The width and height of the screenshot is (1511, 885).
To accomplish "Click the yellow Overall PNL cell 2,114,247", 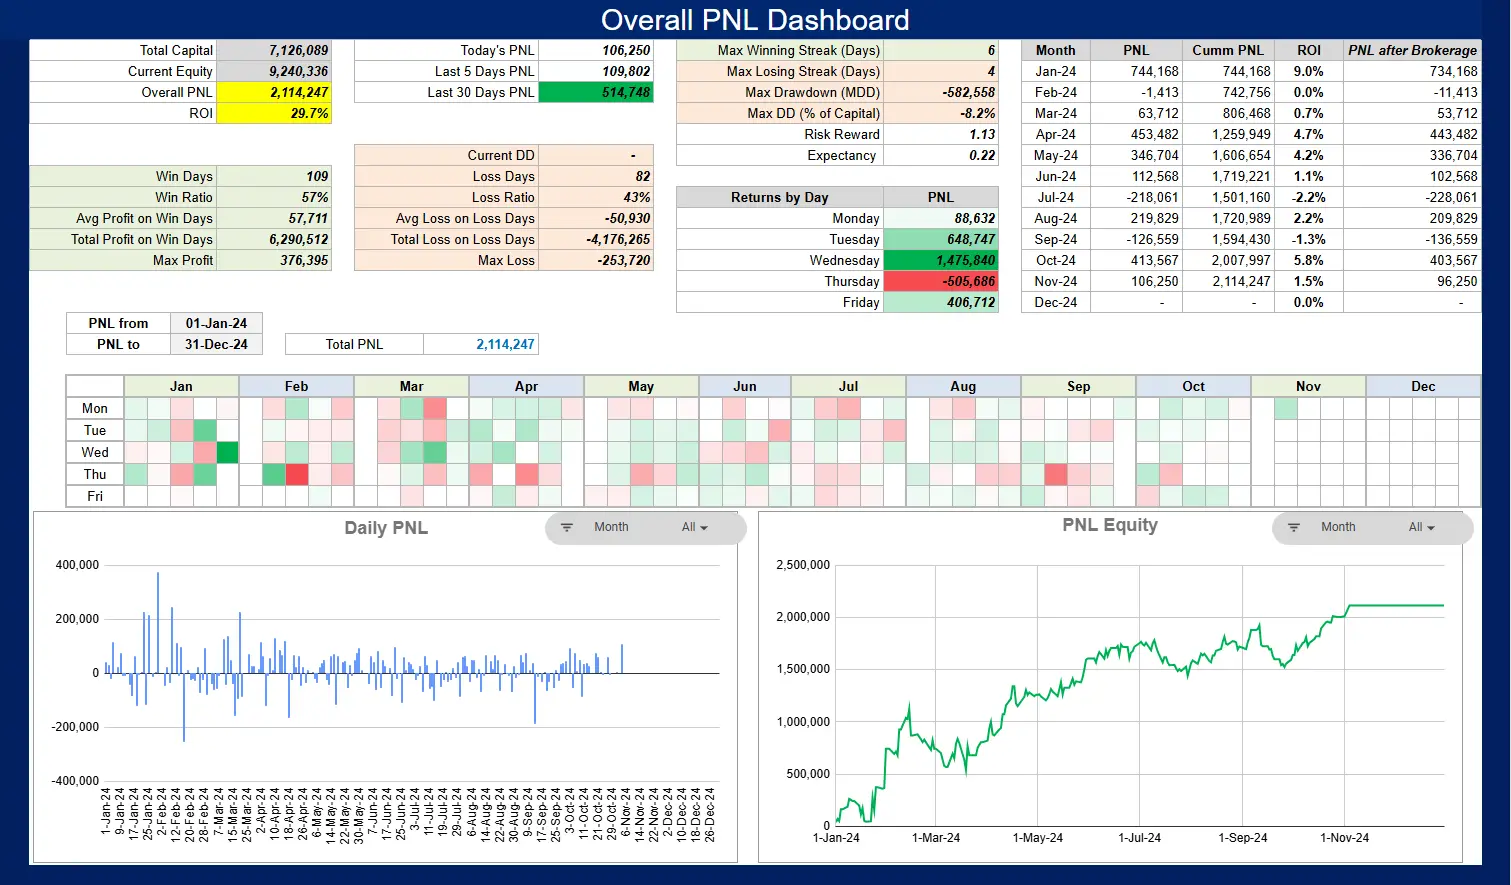I will click(273, 92).
